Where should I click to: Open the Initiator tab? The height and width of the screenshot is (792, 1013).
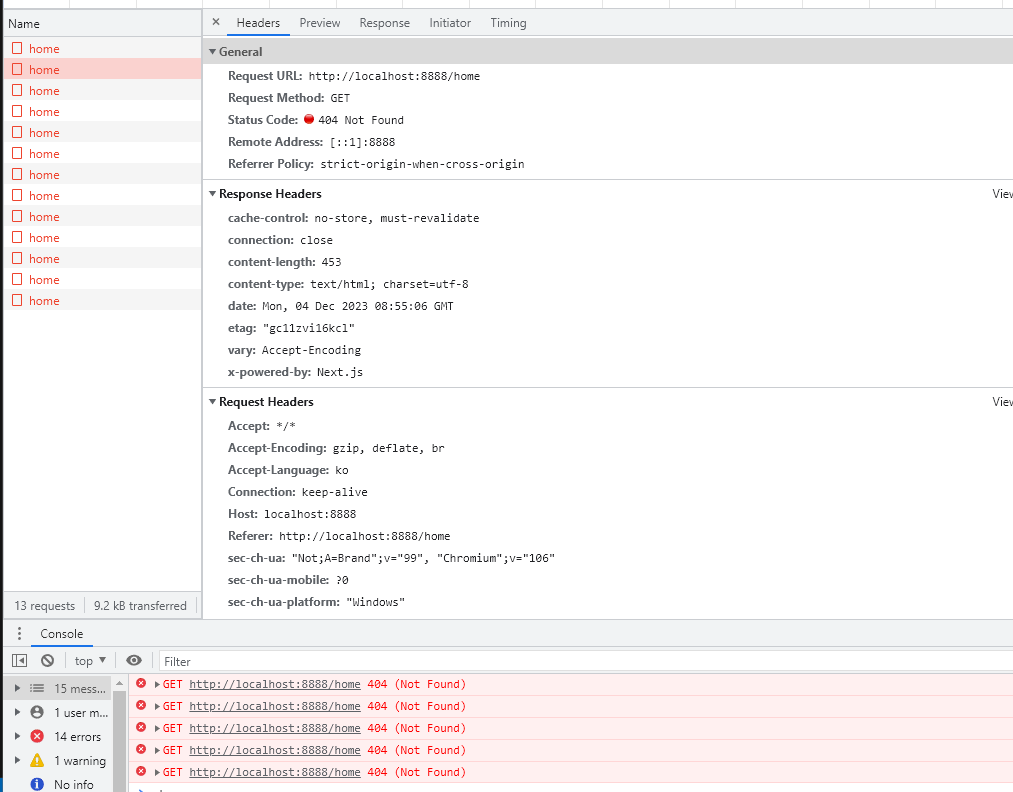450,23
